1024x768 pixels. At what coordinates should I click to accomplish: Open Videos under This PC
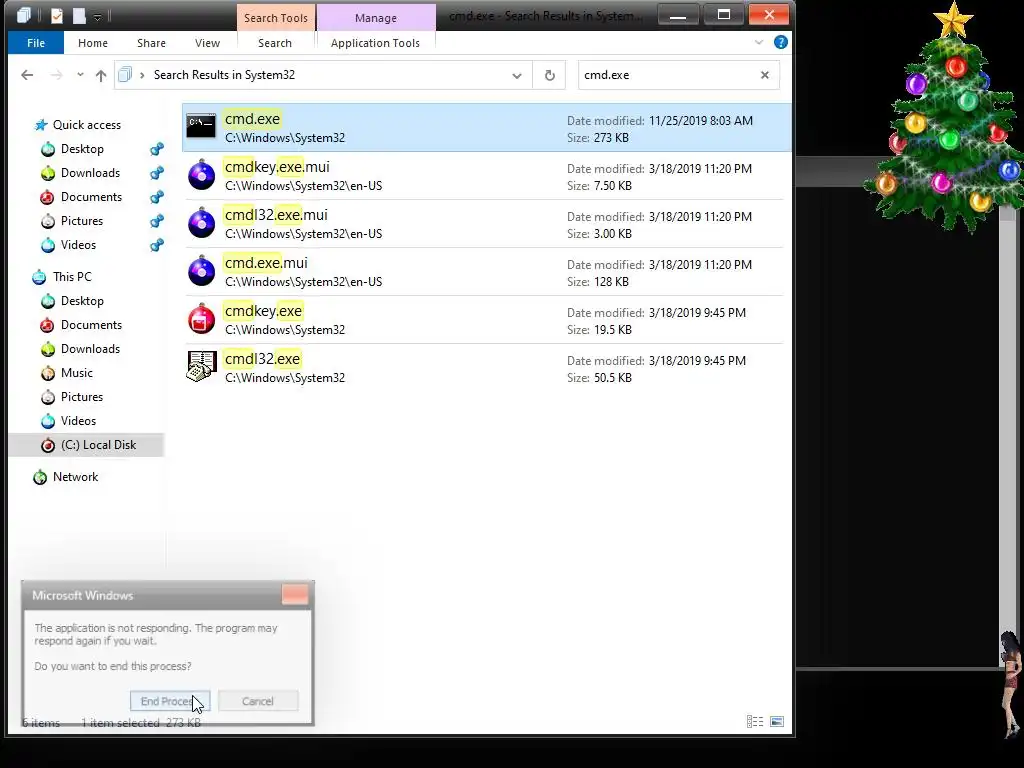78,421
